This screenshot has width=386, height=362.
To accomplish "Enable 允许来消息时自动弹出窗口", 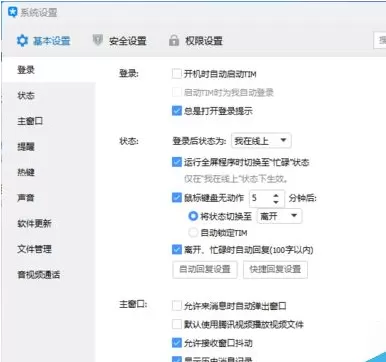I will pyautogui.click(x=177, y=306).
